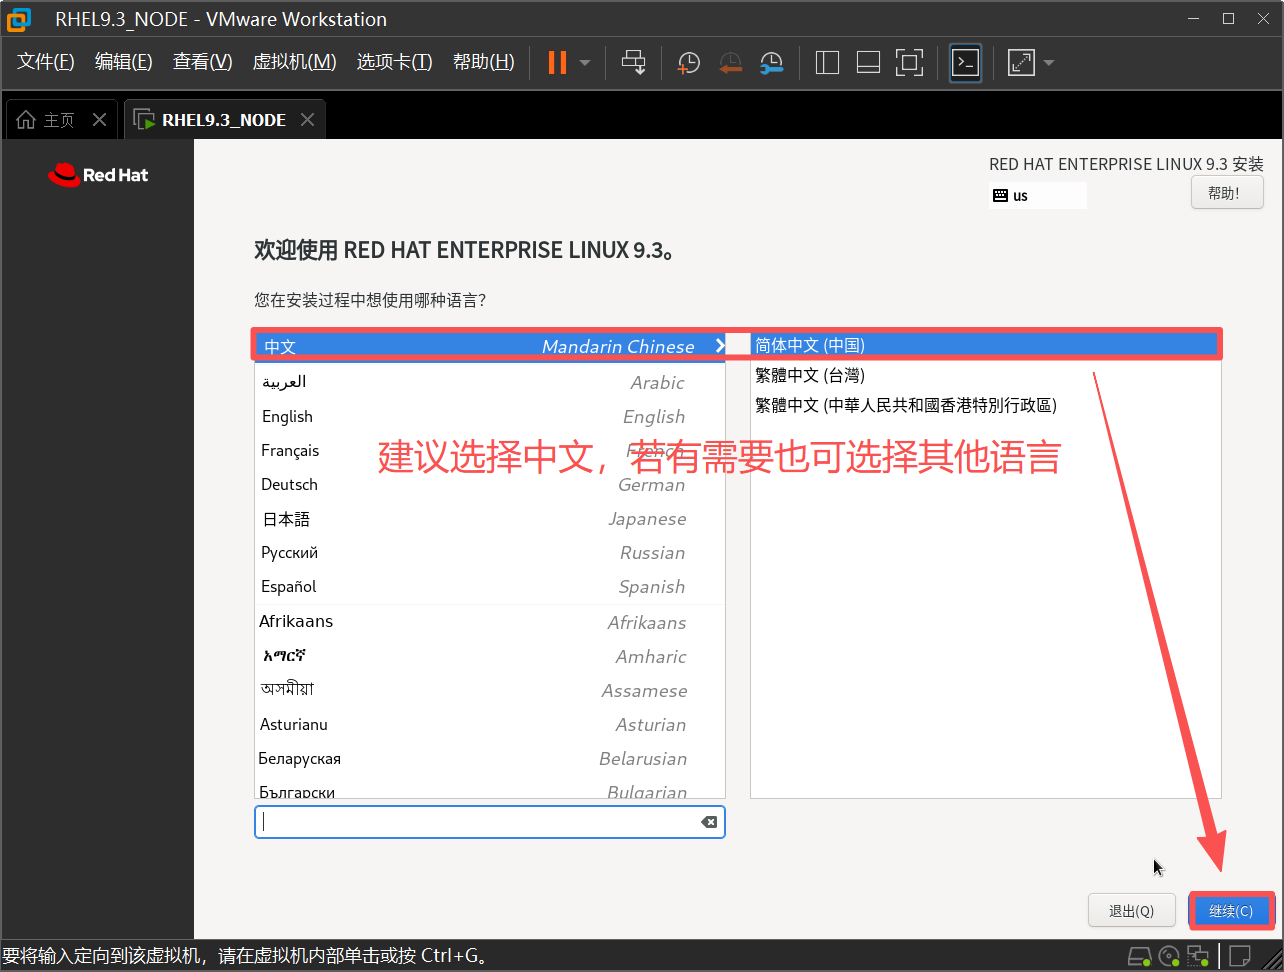Image resolution: width=1284 pixels, height=972 pixels.
Task: Click the hard disk status bar icon
Action: [1140, 956]
